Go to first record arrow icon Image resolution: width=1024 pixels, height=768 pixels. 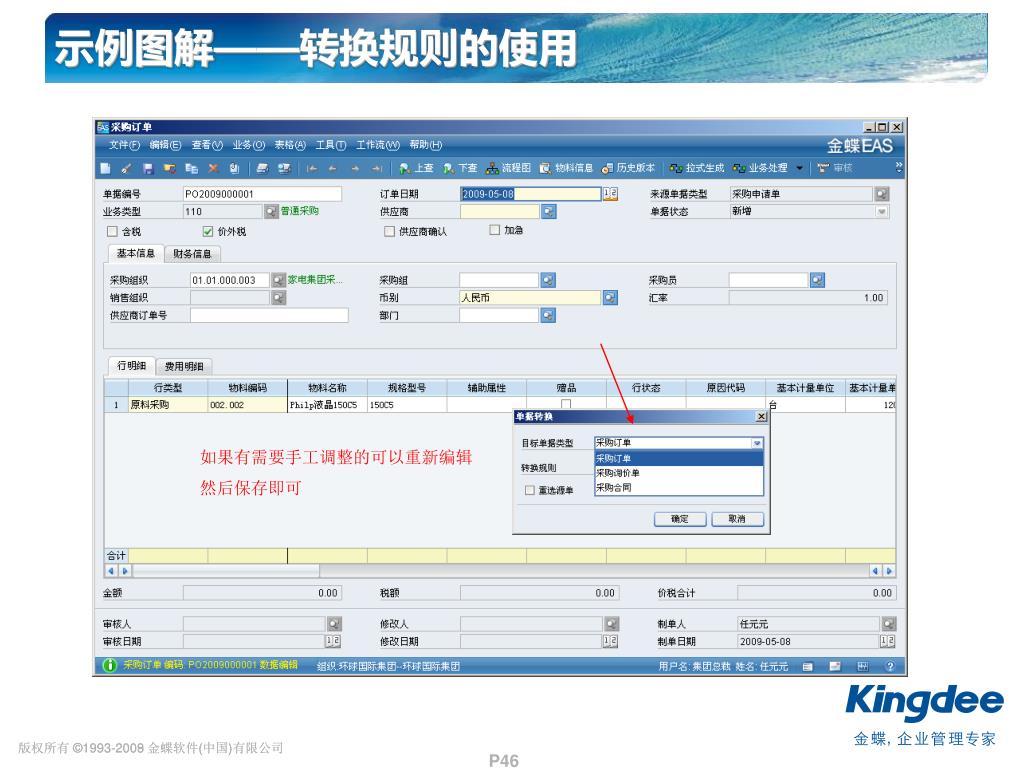[312, 168]
